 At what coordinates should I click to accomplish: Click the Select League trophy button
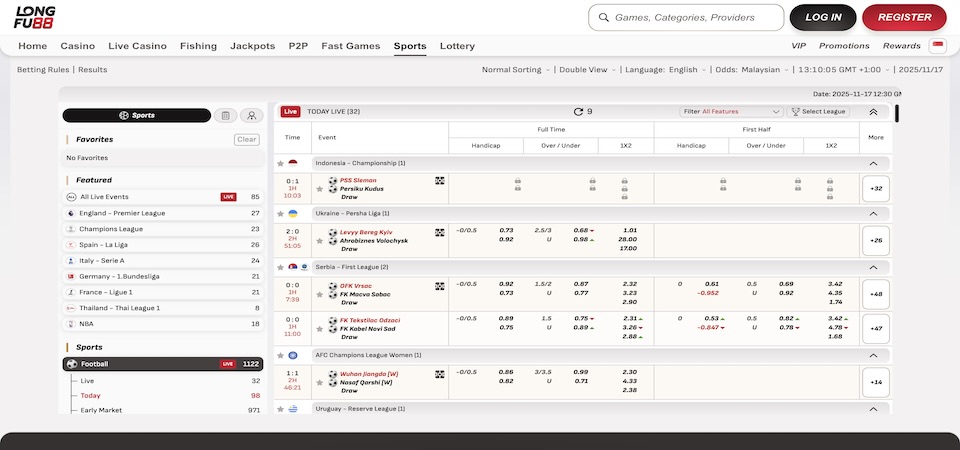click(818, 111)
